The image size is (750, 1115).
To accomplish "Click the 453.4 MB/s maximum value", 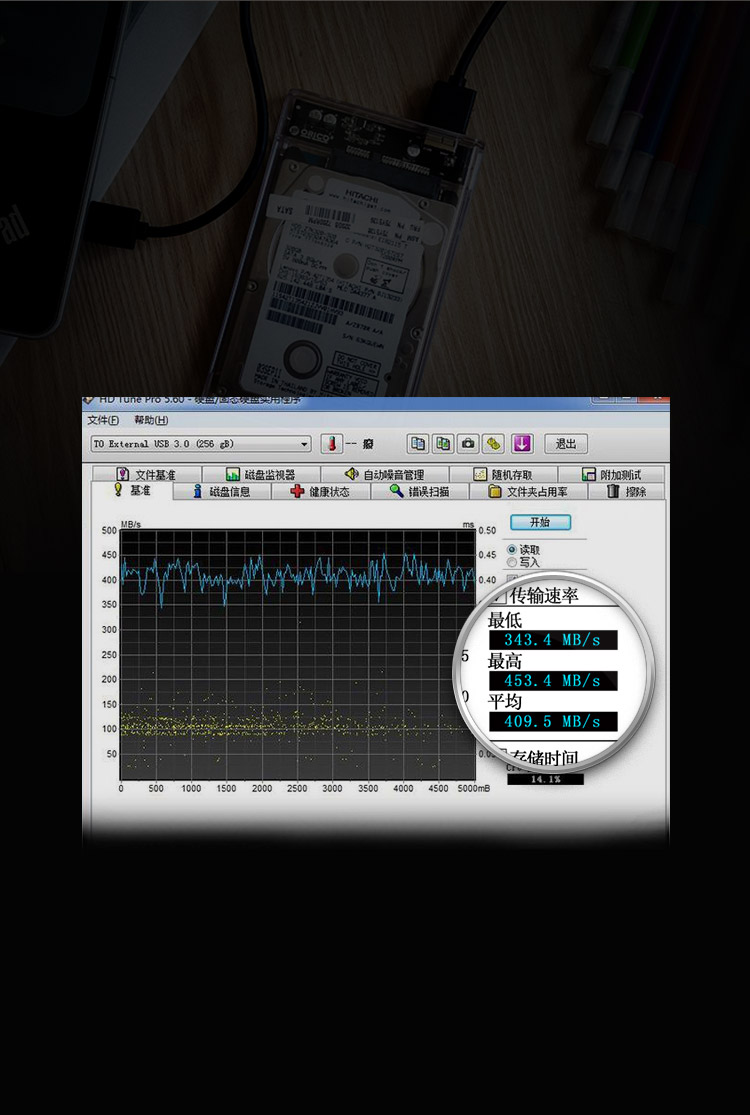I will coord(552,681).
